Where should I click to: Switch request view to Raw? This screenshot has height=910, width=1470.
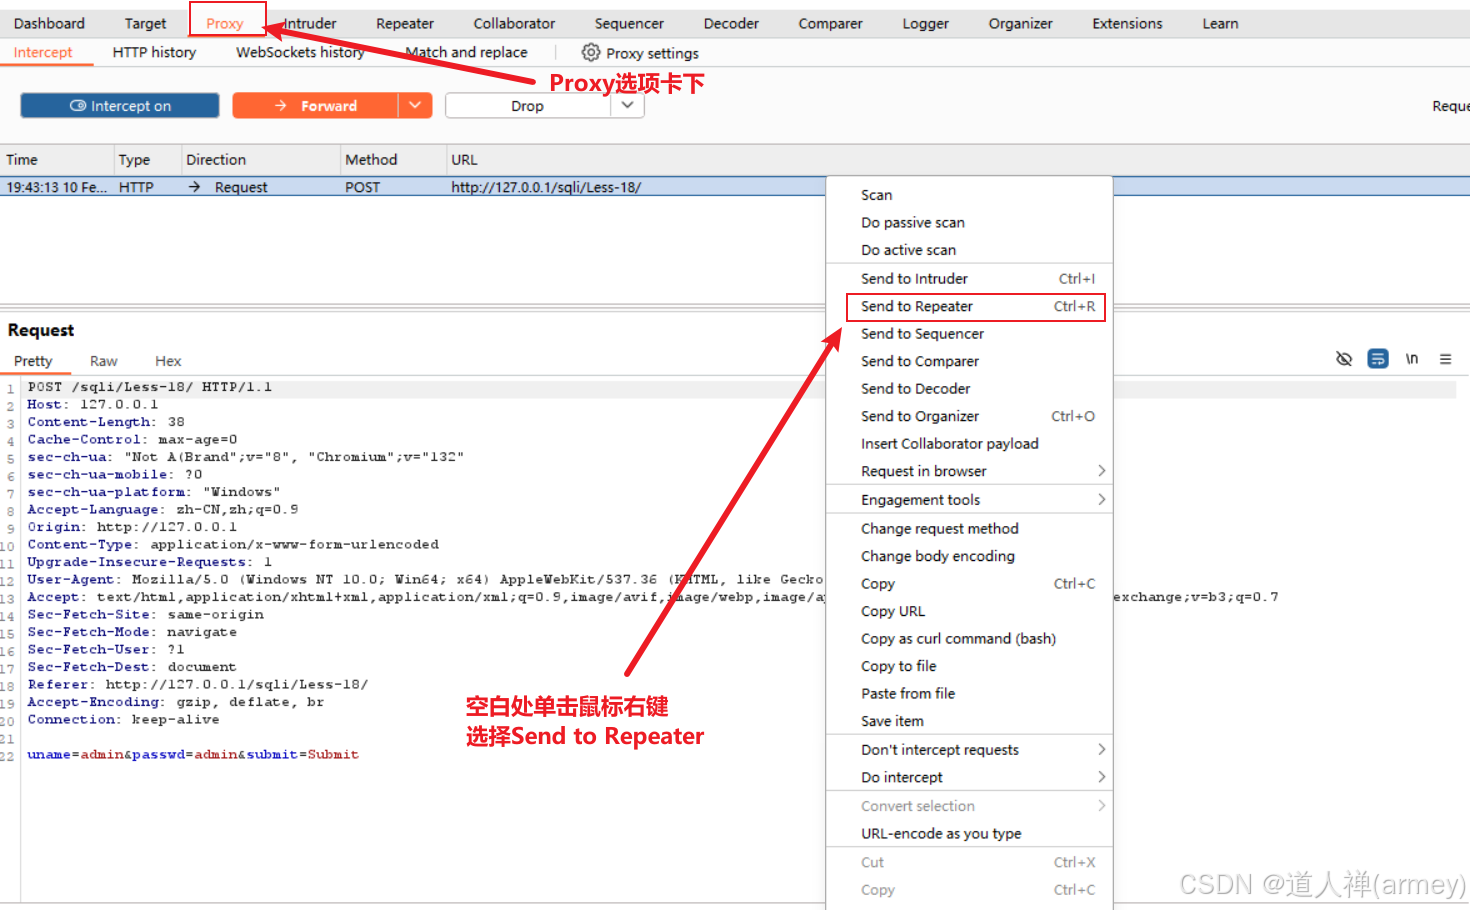click(103, 361)
